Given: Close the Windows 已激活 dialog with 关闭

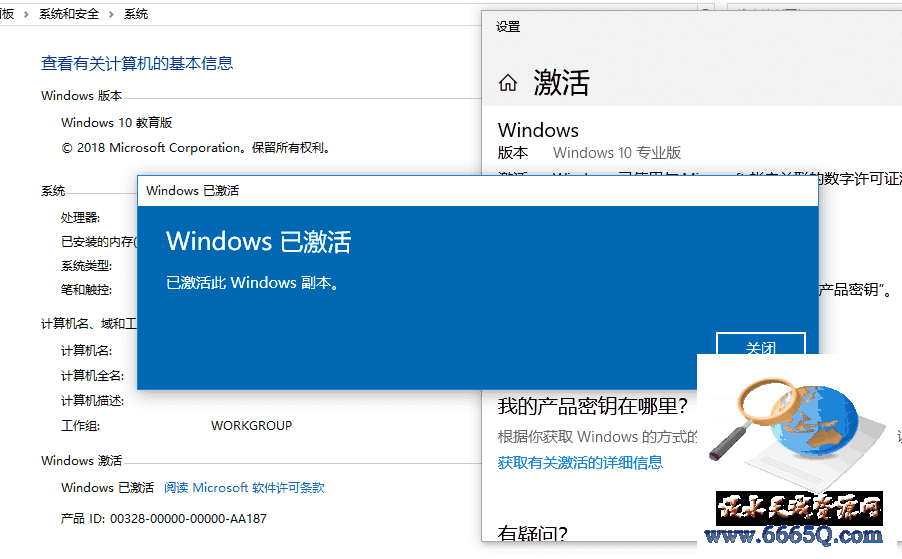Looking at the screenshot, I should [760, 343].
